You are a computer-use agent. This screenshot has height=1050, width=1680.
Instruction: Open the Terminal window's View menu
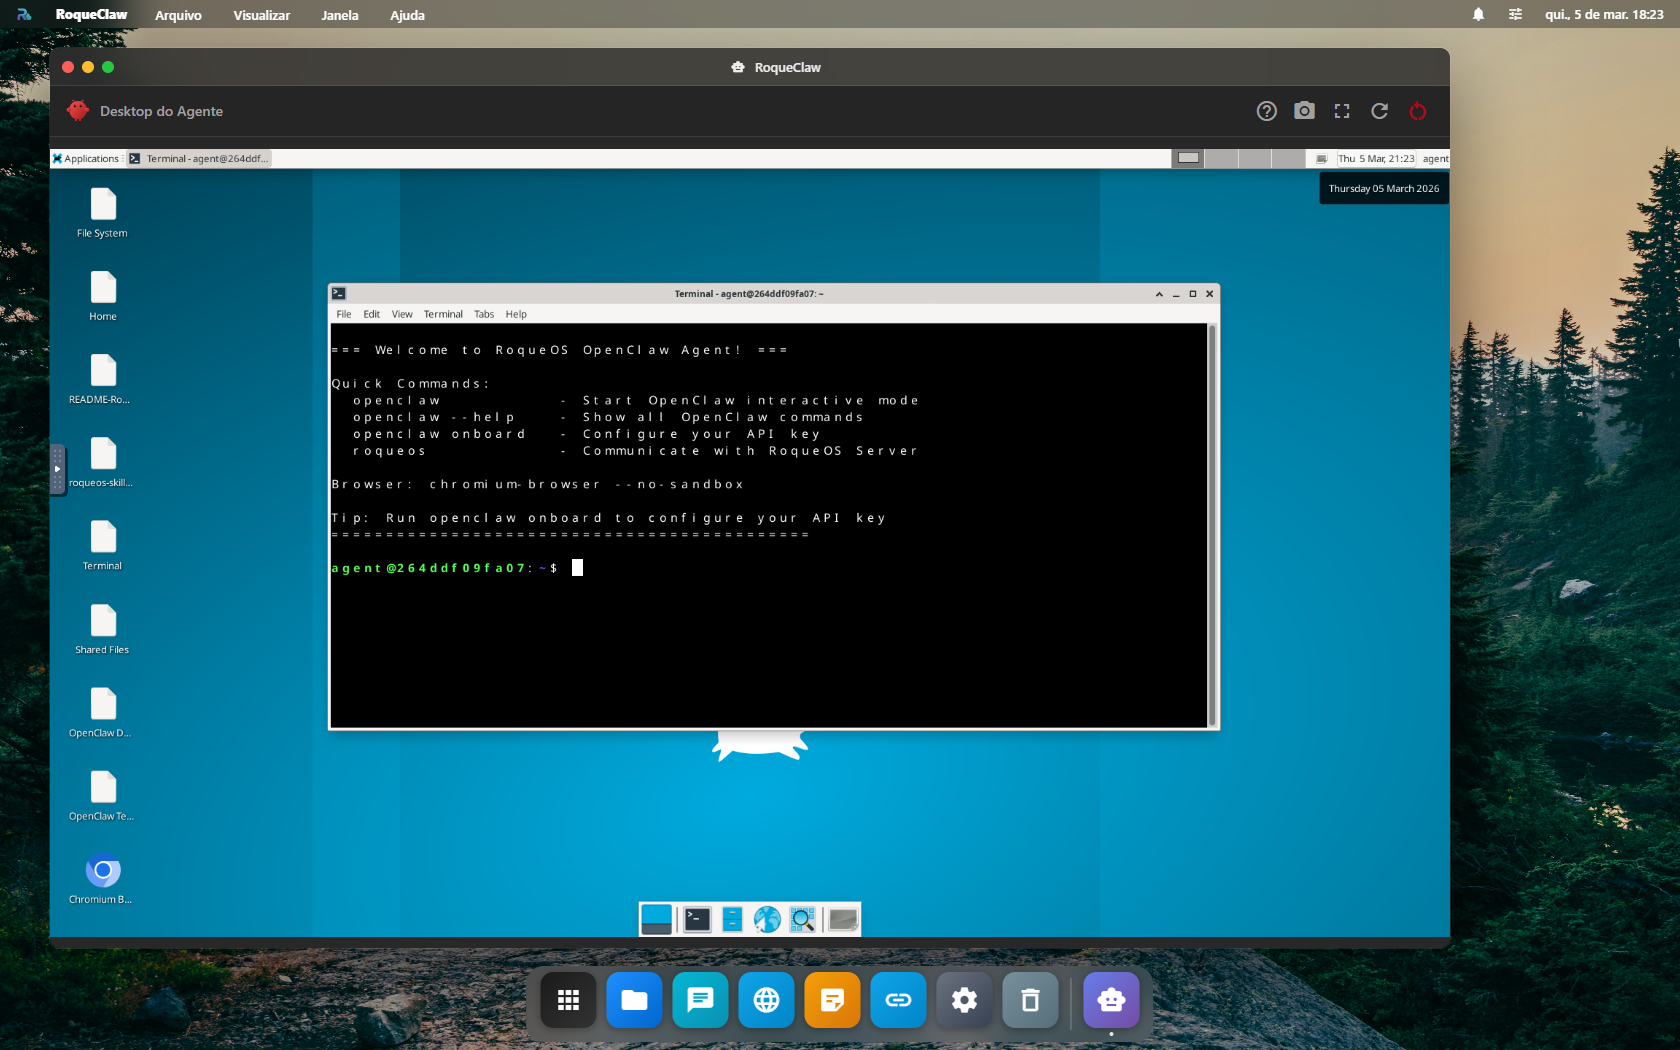[x=402, y=314]
